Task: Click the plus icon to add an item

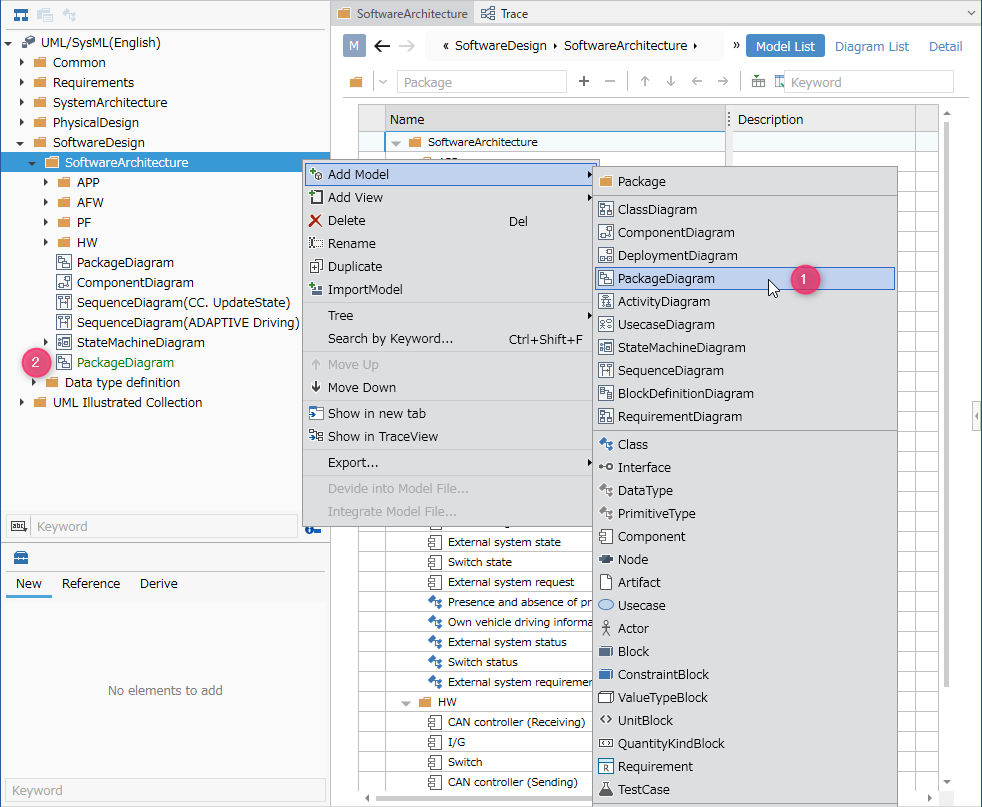Action: point(584,81)
